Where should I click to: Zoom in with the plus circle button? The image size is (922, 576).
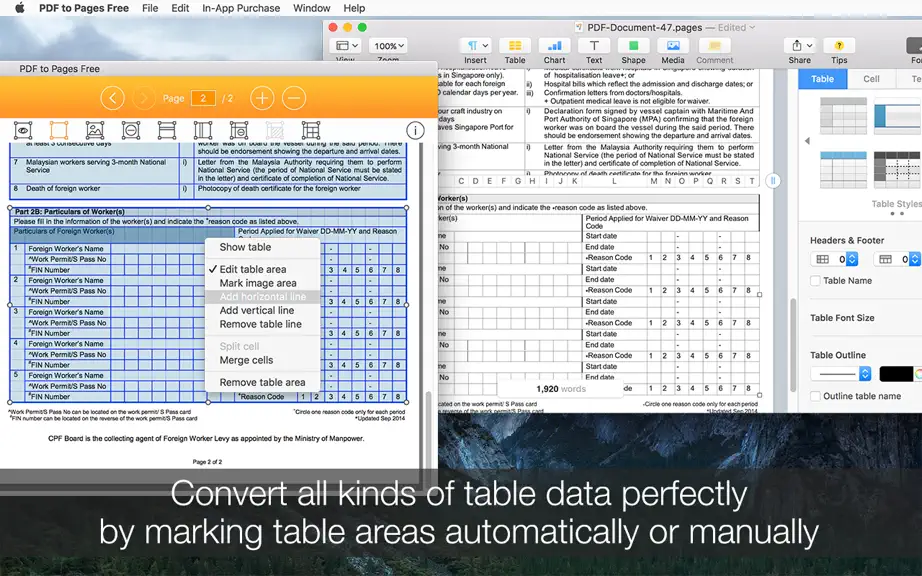coord(262,98)
